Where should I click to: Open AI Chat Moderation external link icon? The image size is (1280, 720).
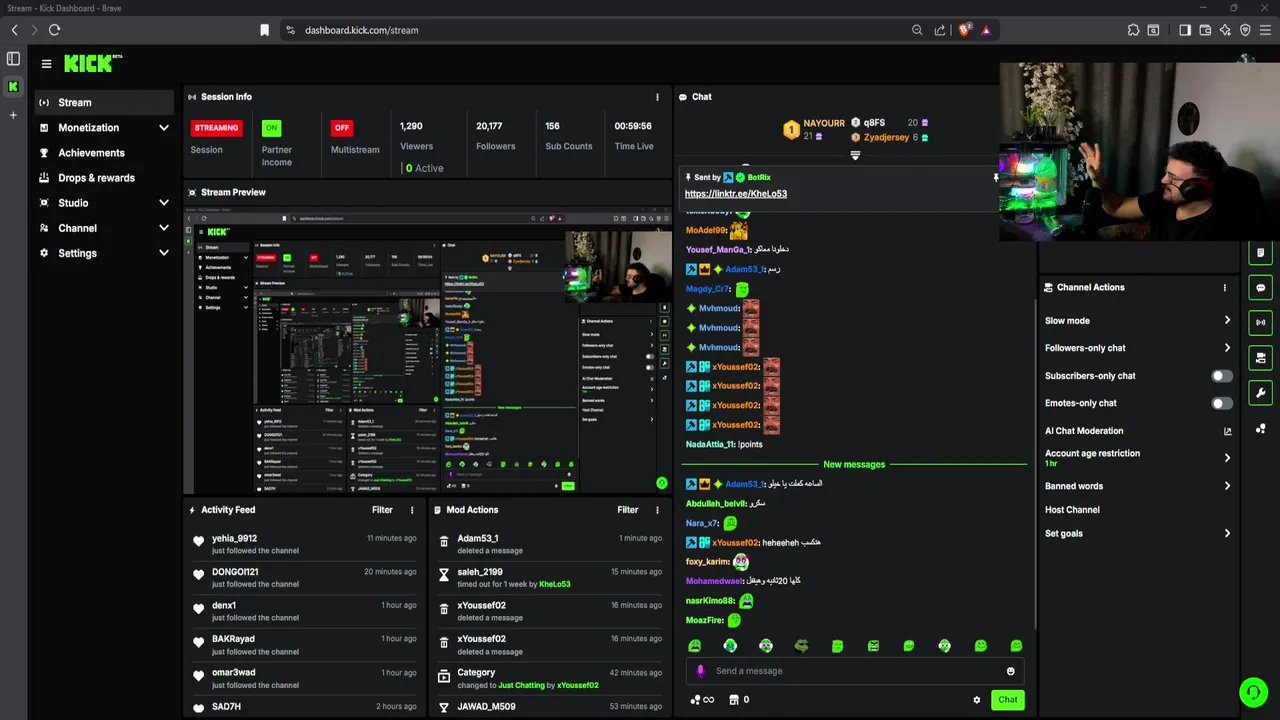click(1227, 431)
